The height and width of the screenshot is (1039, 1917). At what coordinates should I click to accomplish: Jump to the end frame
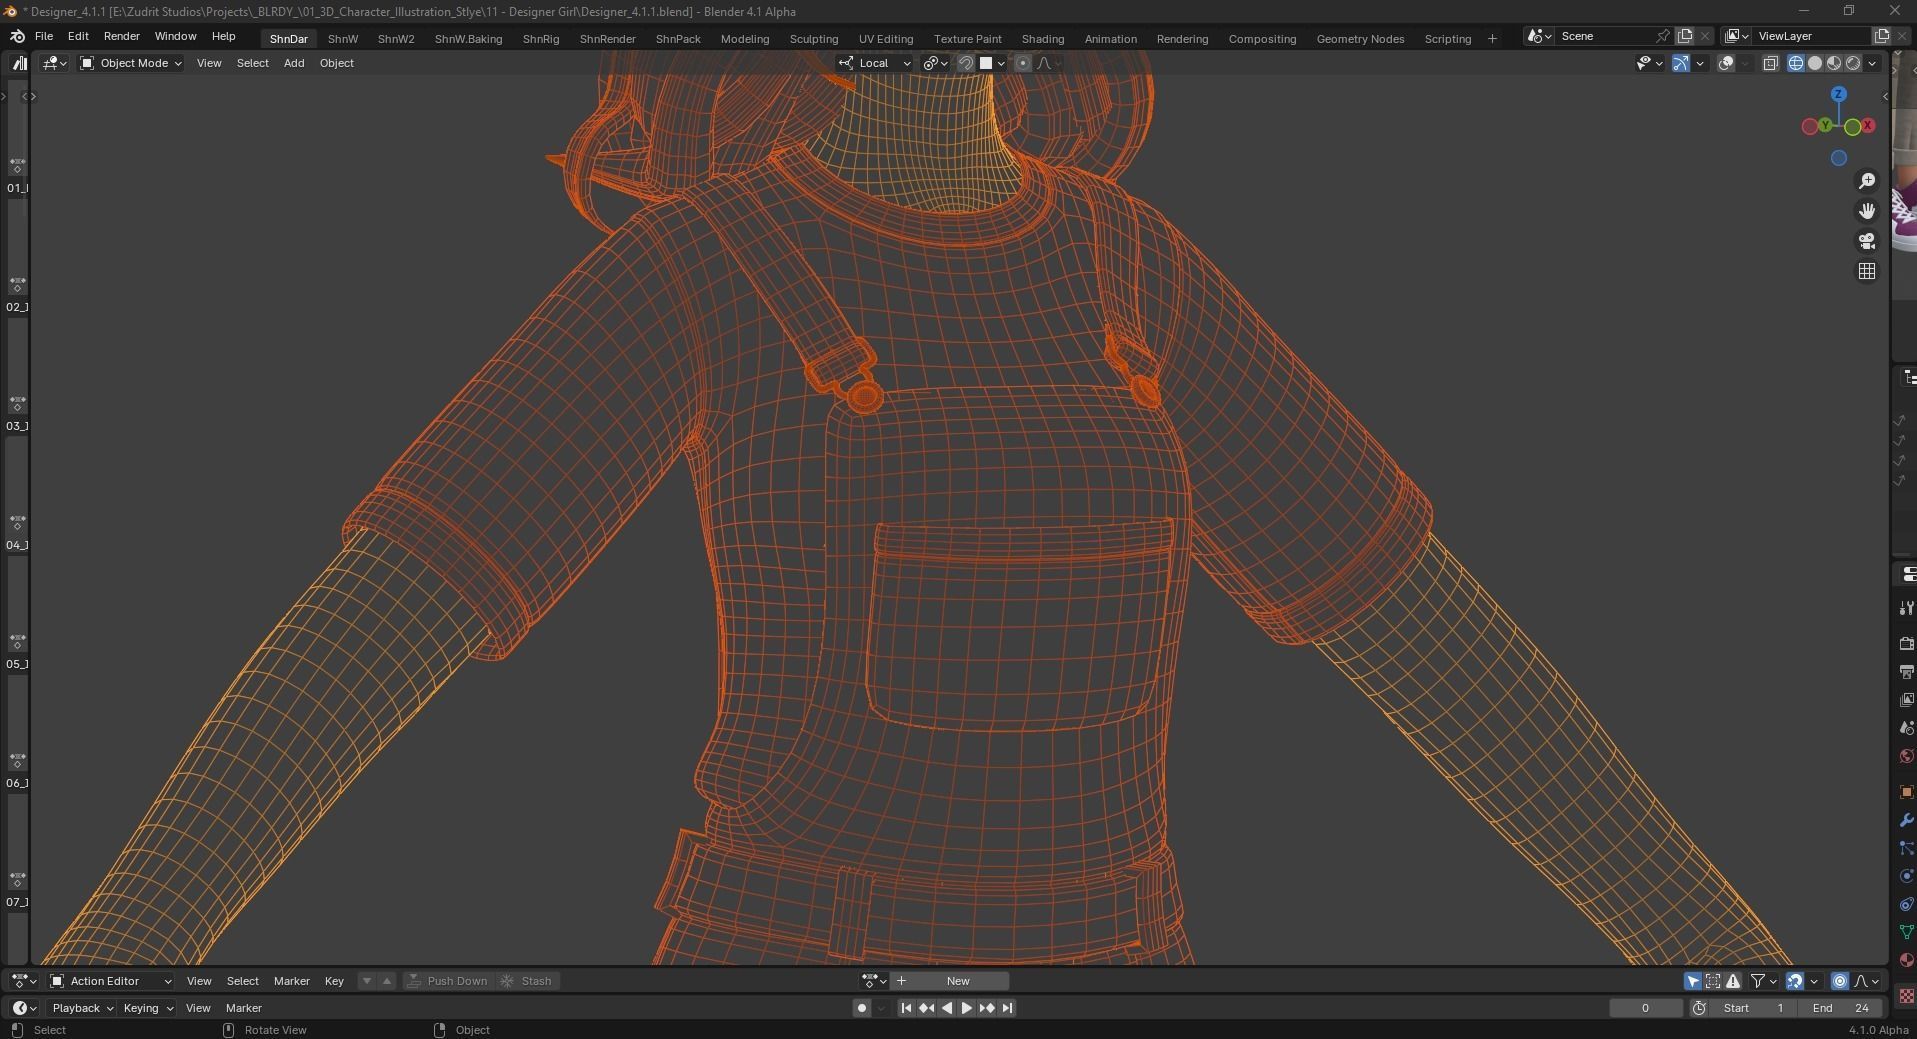point(1007,1008)
